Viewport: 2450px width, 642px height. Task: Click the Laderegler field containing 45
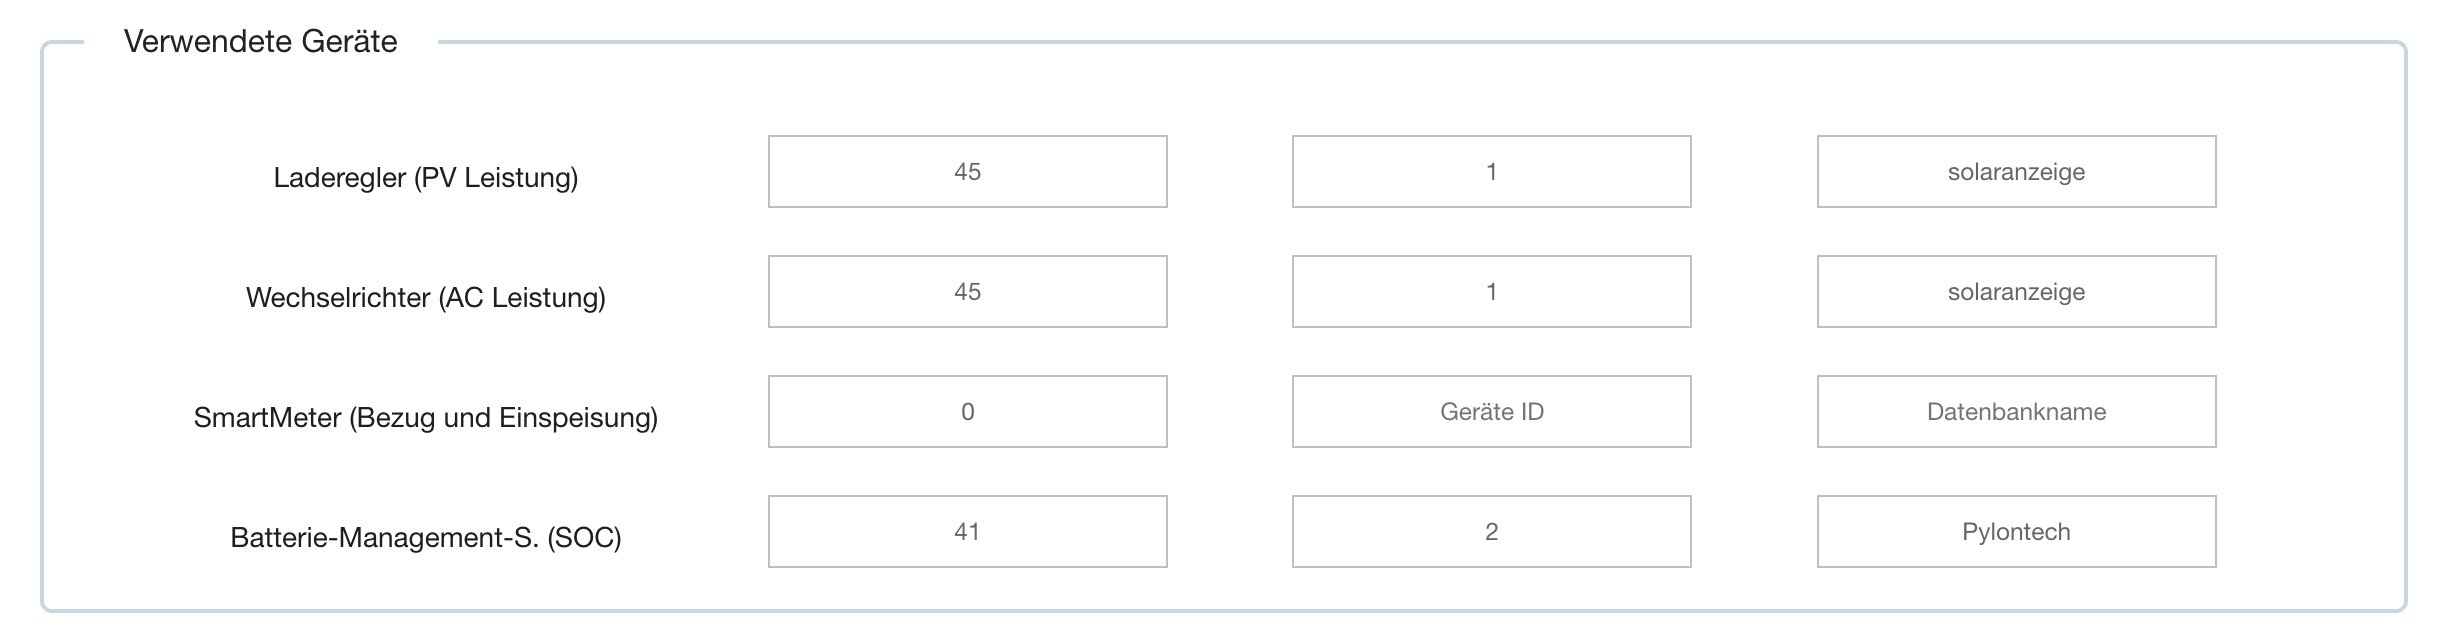coord(967,172)
